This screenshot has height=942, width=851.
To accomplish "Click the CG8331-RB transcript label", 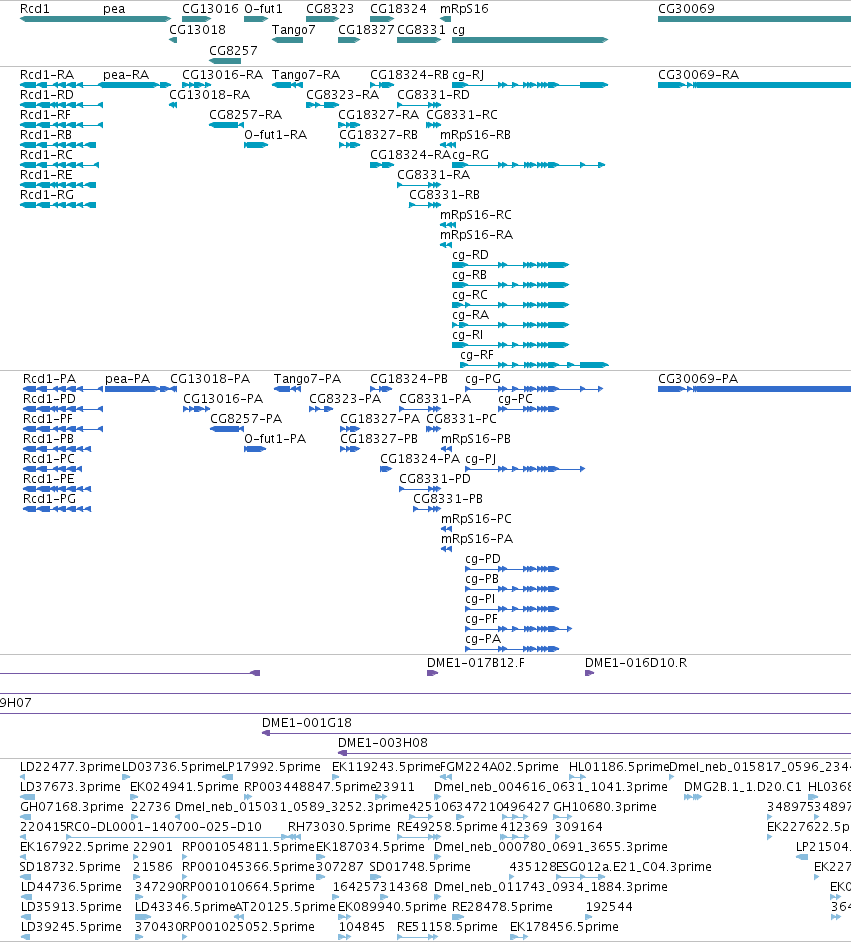I will pos(444,195).
